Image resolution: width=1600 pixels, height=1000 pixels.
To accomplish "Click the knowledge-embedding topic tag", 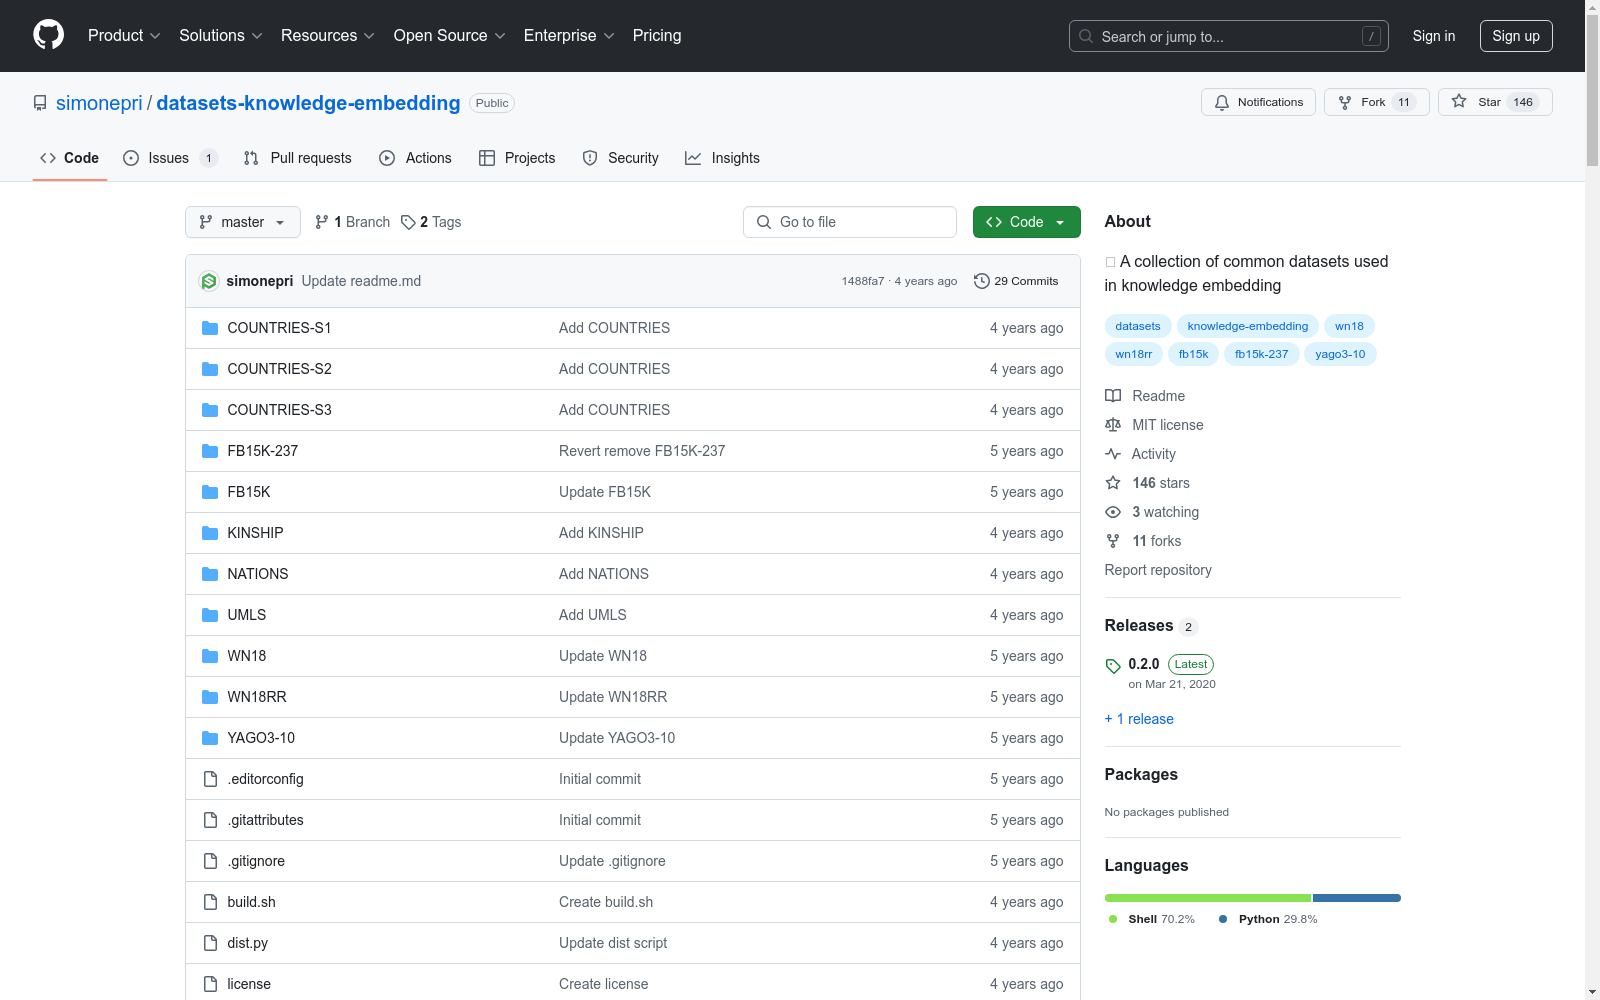I will [1248, 326].
